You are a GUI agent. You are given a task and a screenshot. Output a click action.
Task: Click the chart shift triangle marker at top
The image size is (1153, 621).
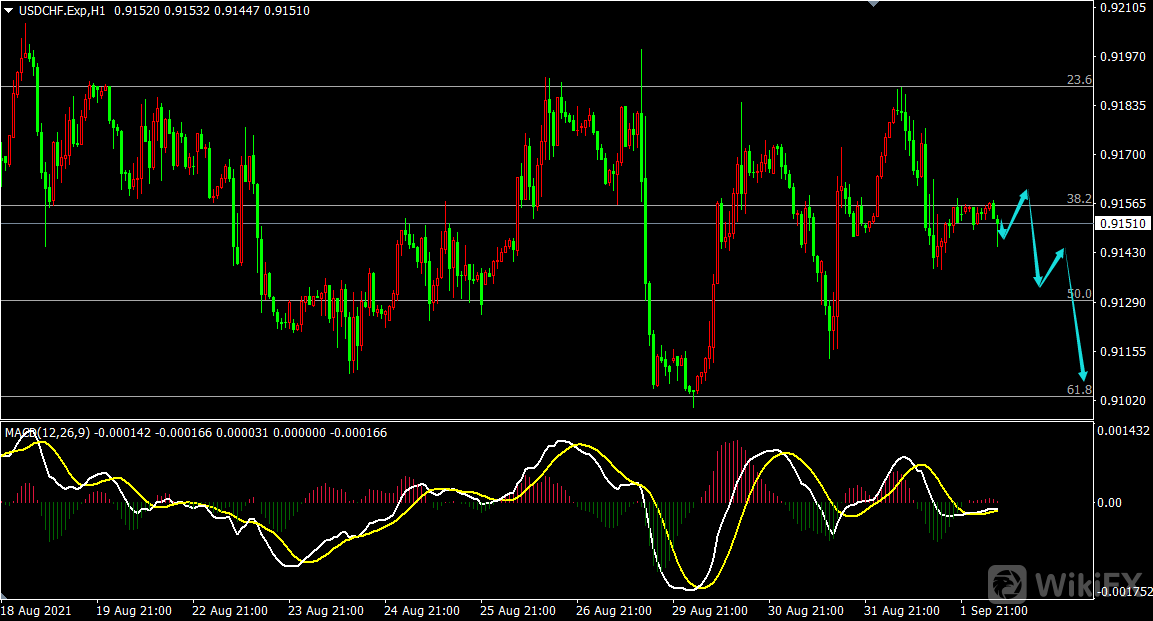click(x=873, y=4)
